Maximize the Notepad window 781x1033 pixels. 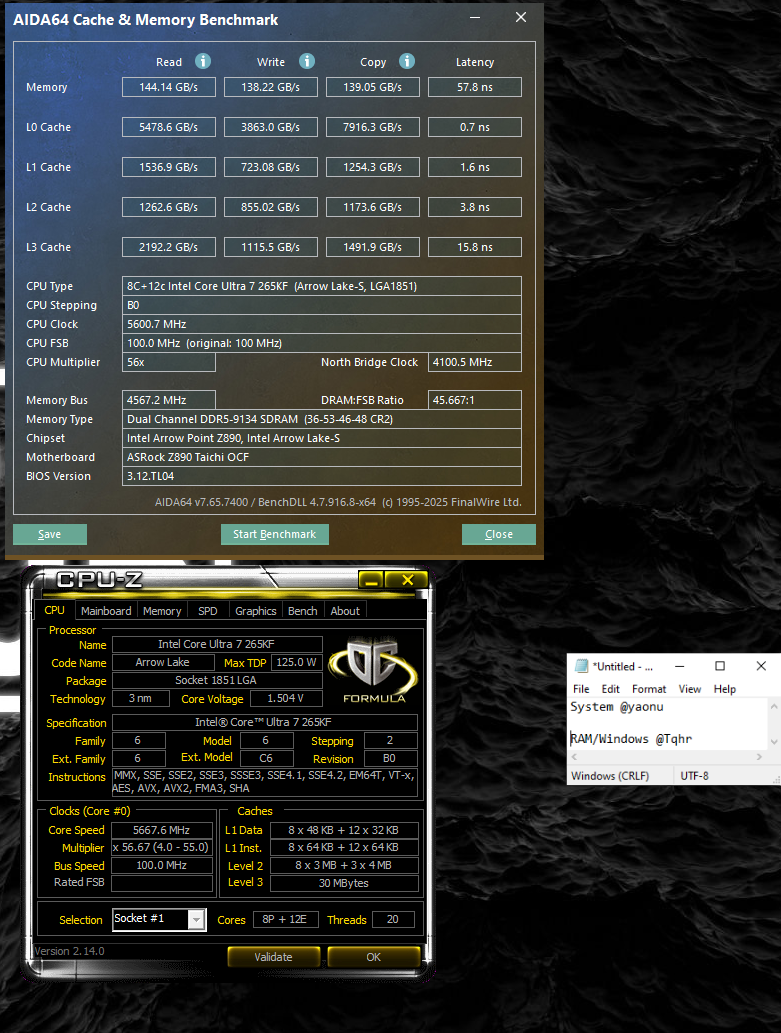point(720,666)
